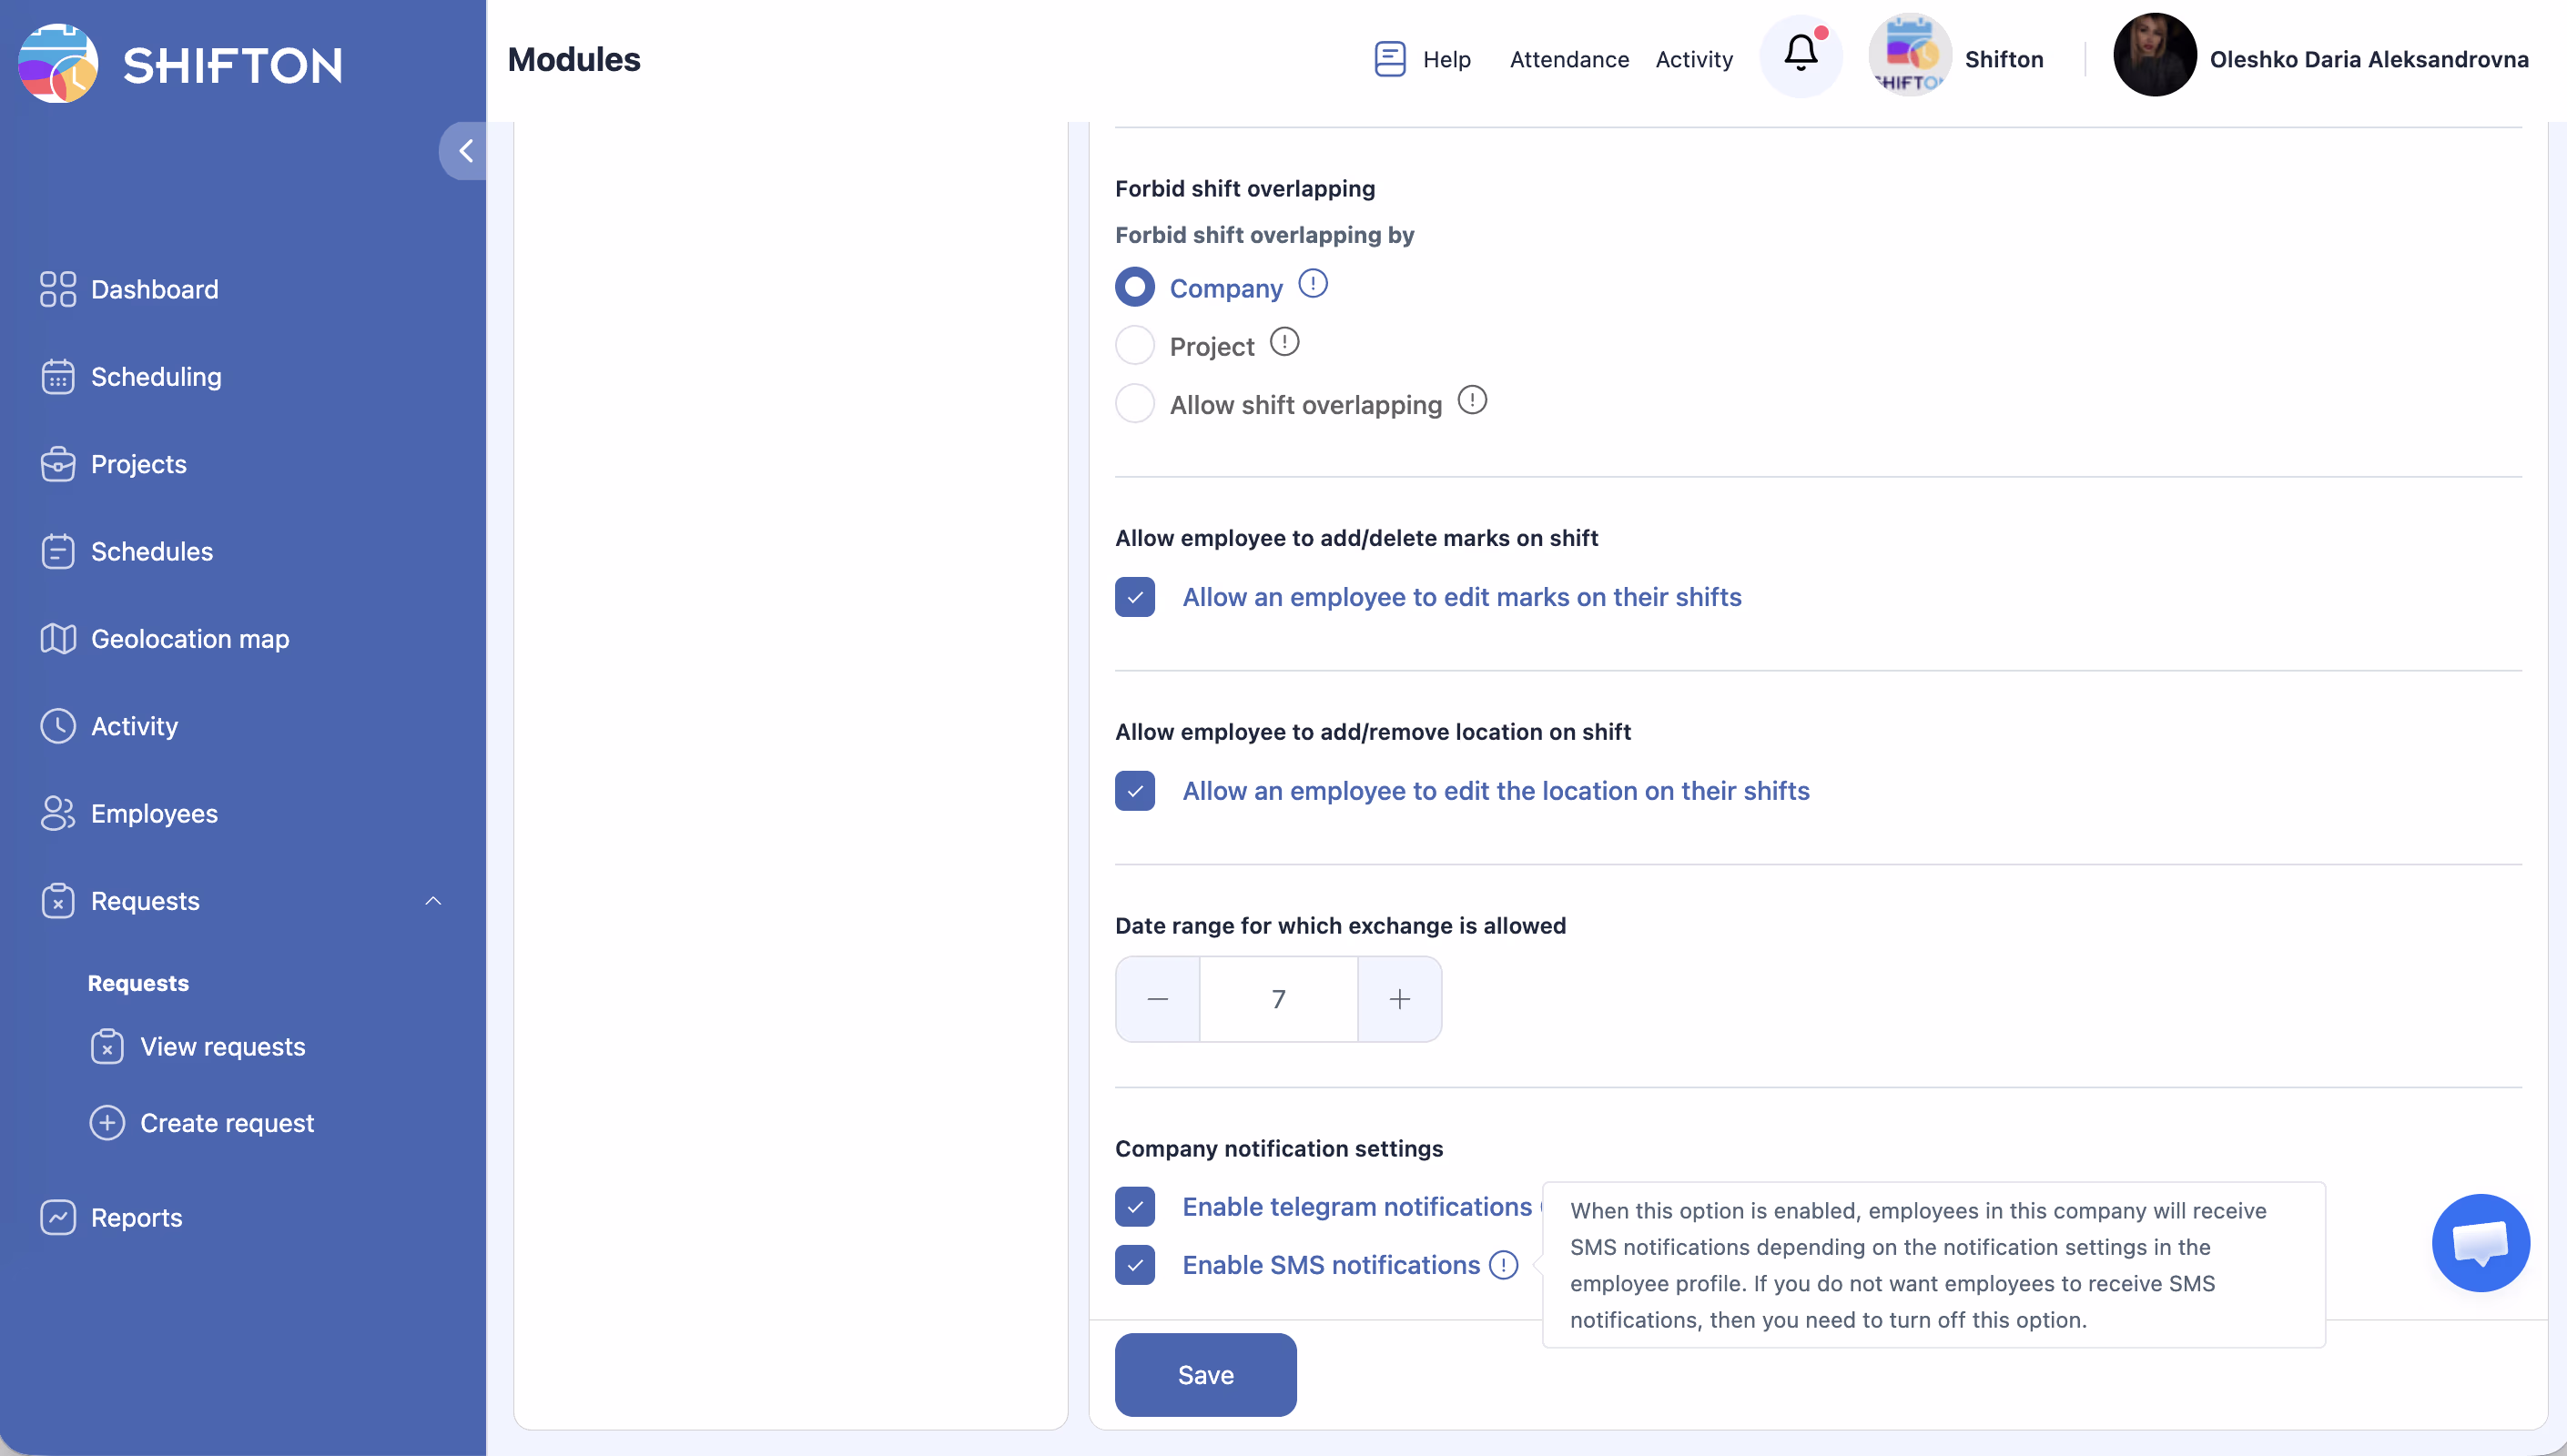Open the Shifton company switcher

tap(1956, 58)
